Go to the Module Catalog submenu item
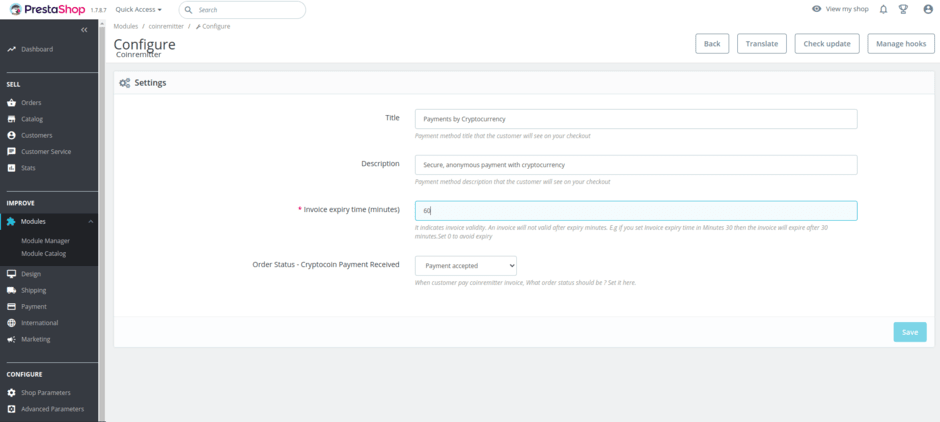Image resolution: width=940 pixels, height=422 pixels. tap(44, 254)
